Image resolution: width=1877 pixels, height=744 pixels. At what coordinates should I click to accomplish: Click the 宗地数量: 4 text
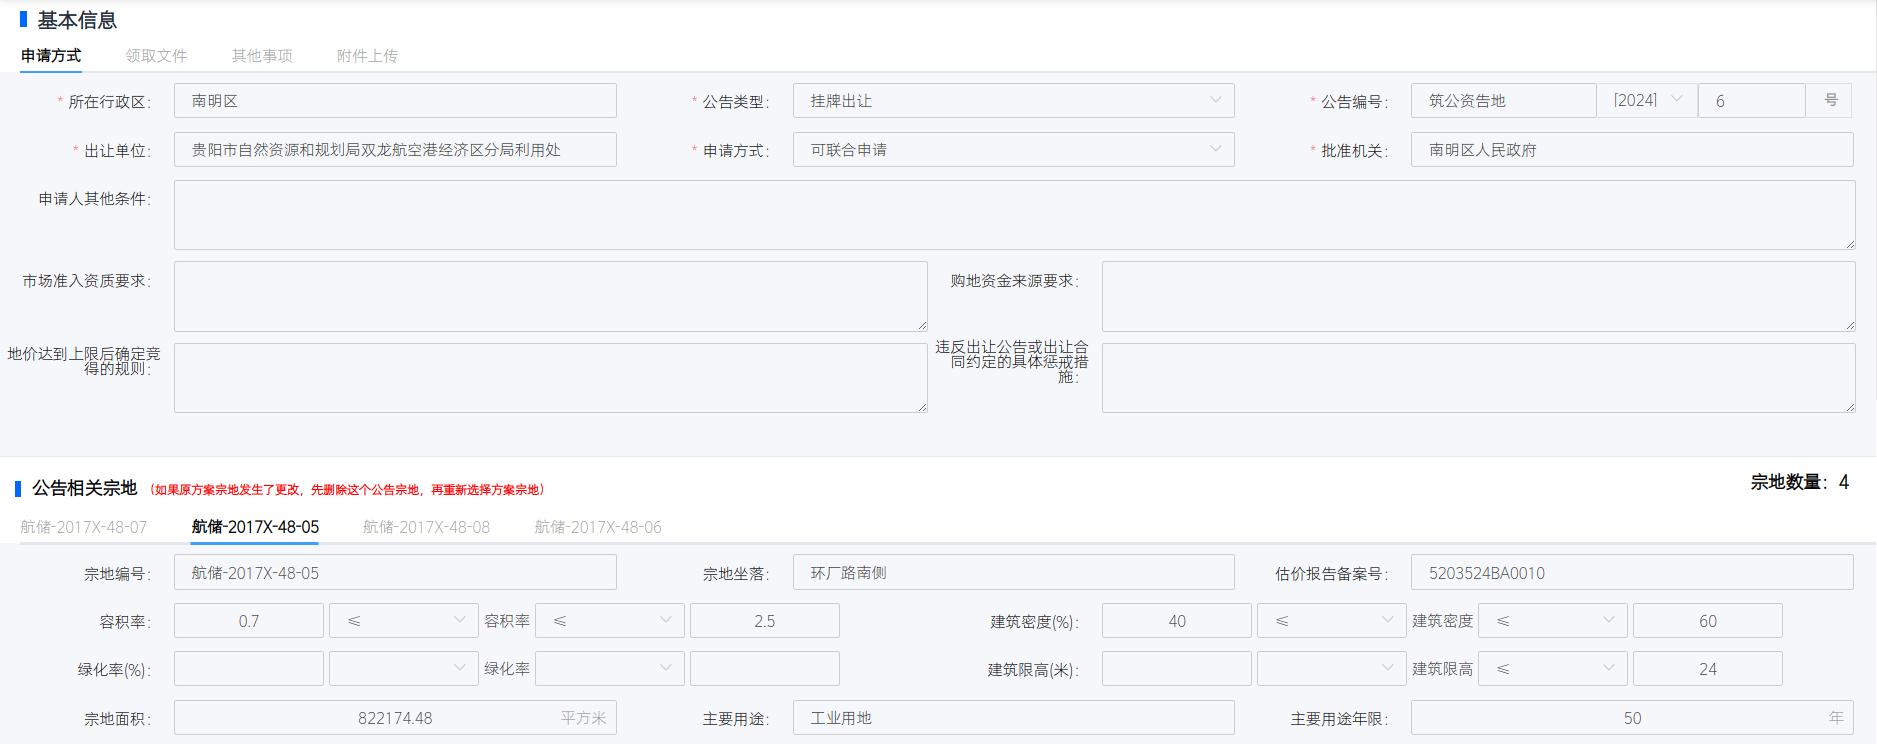tap(1799, 482)
